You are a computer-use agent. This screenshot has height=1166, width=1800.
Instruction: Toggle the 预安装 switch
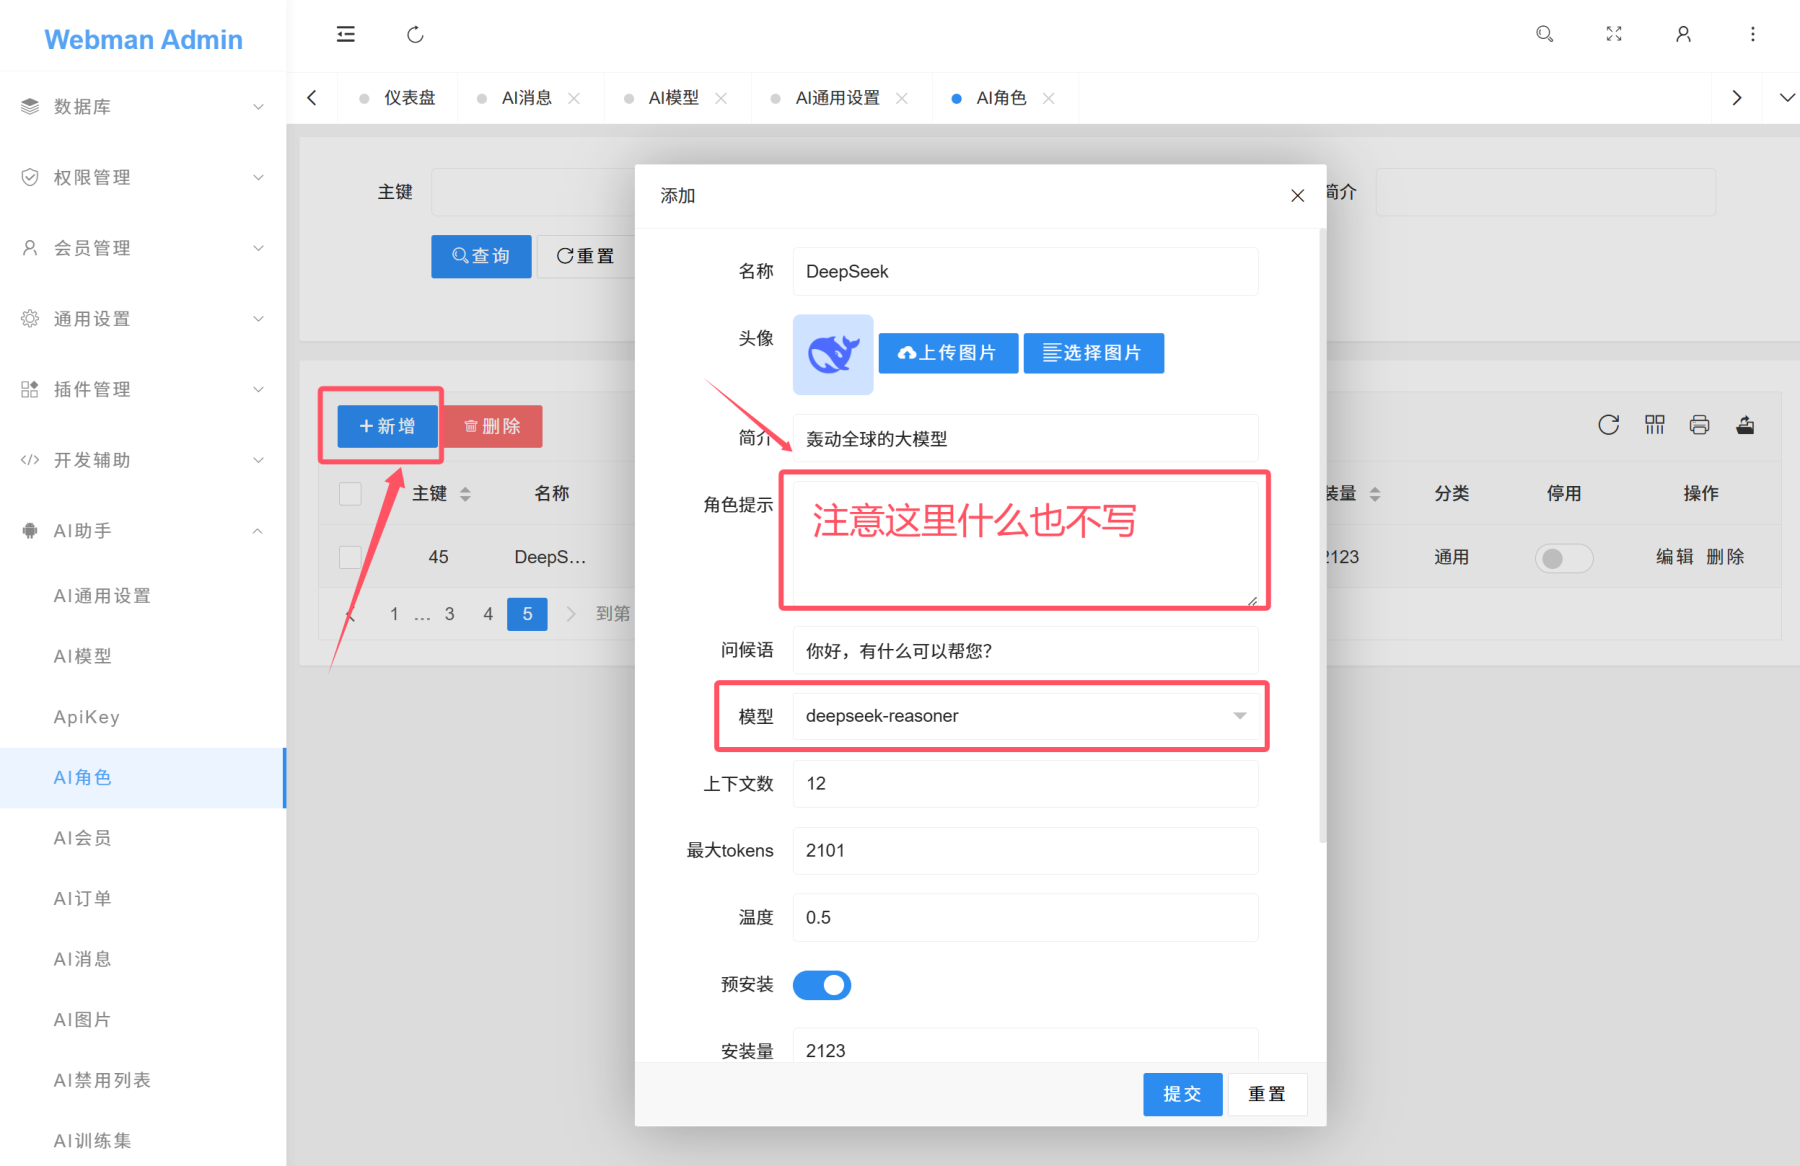click(x=822, y=985)
